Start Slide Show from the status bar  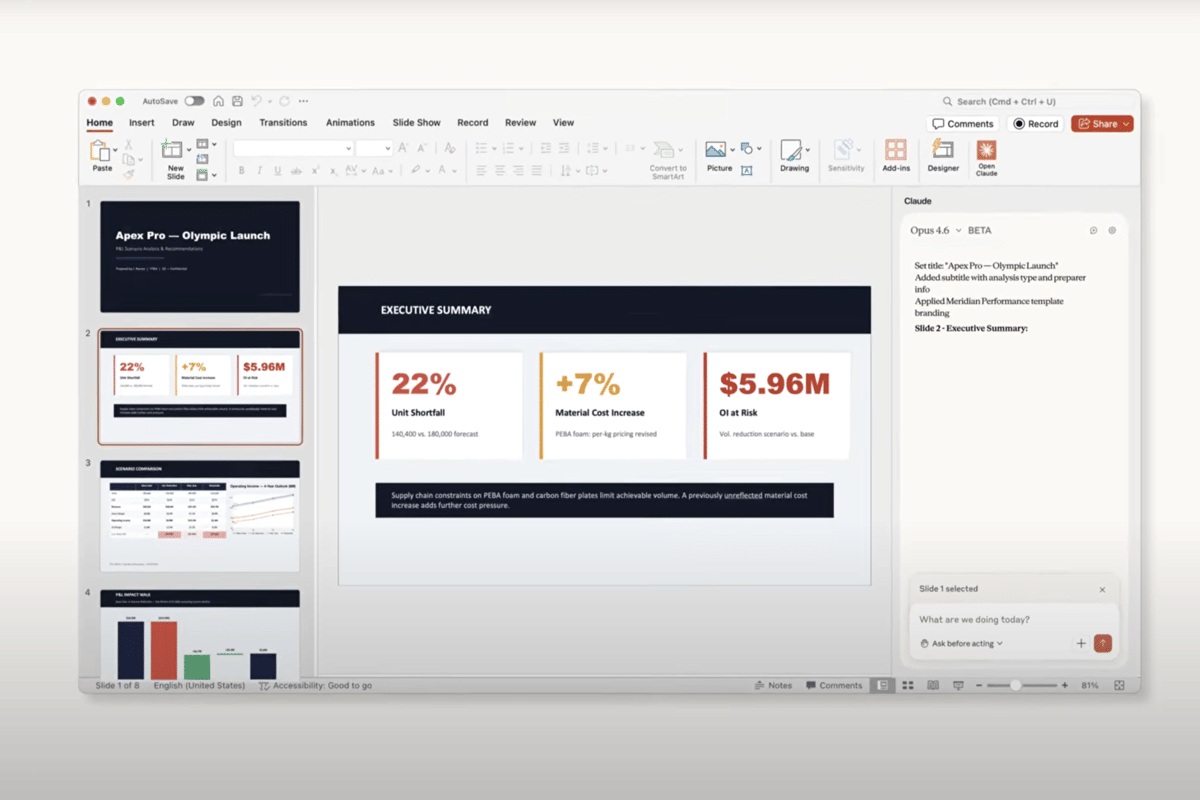958,685
